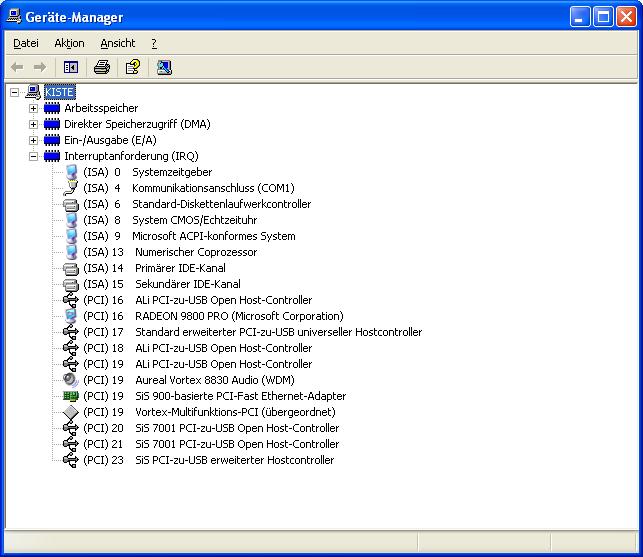Image resolution: width=643 pixels, height=557 pixels.
Task: Select Interruptanforderung (IRQ) label
Action: pyautogui.click(x=131, y=156)
